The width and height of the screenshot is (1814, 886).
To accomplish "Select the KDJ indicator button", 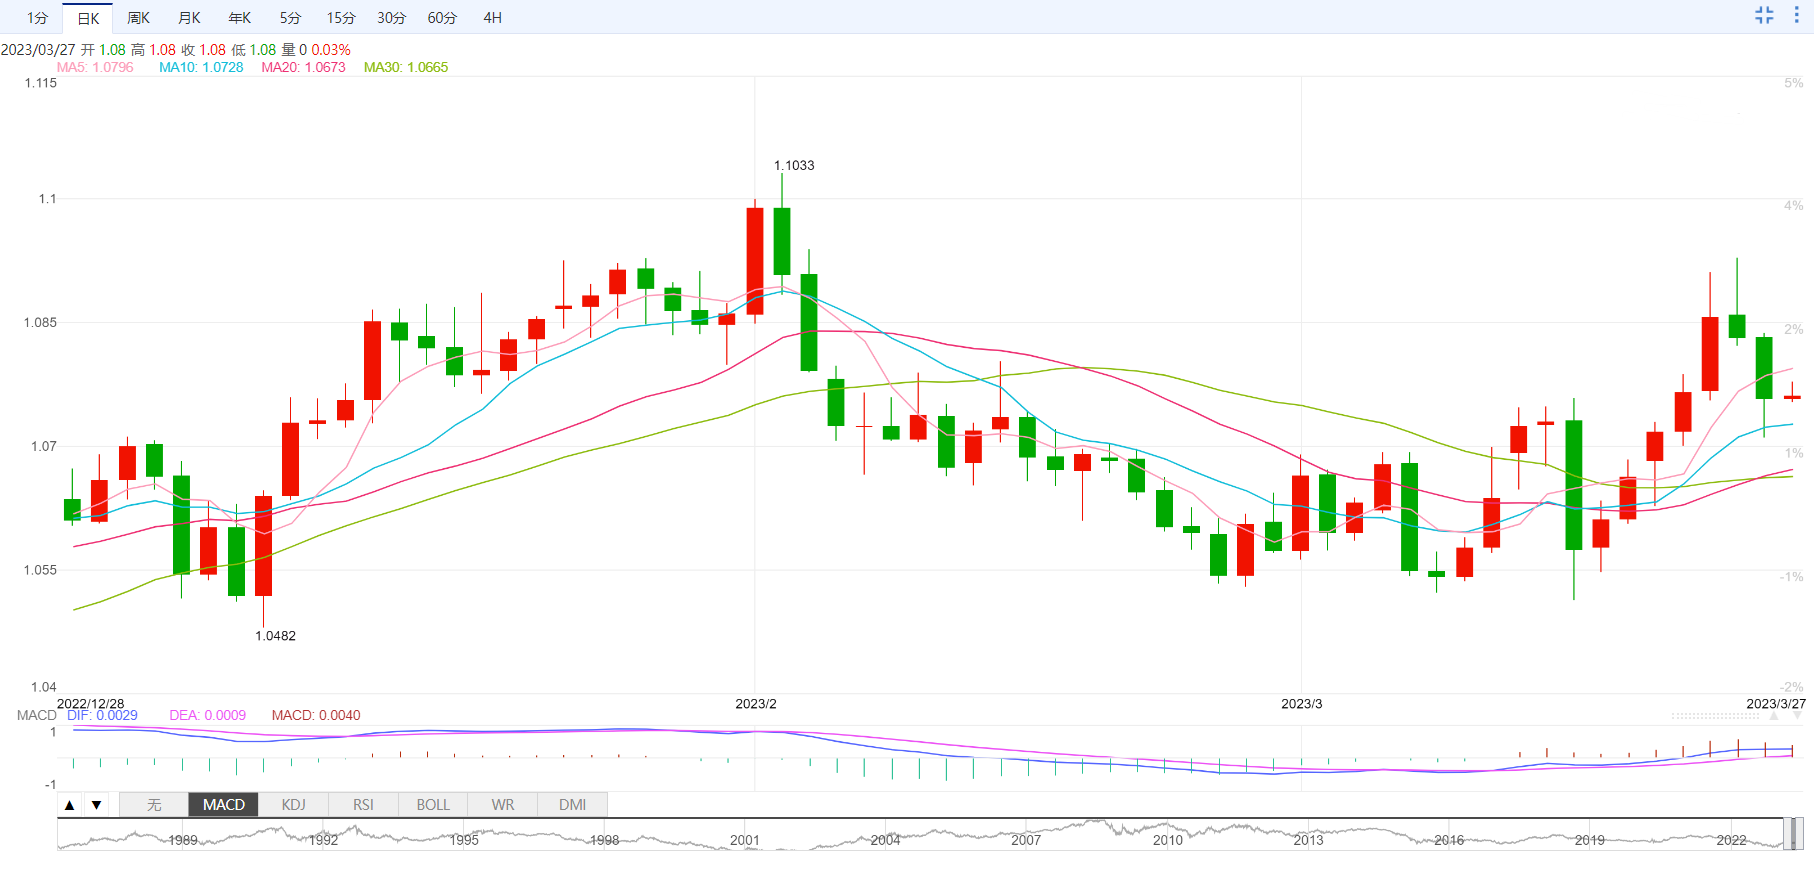I will point(294,805).
